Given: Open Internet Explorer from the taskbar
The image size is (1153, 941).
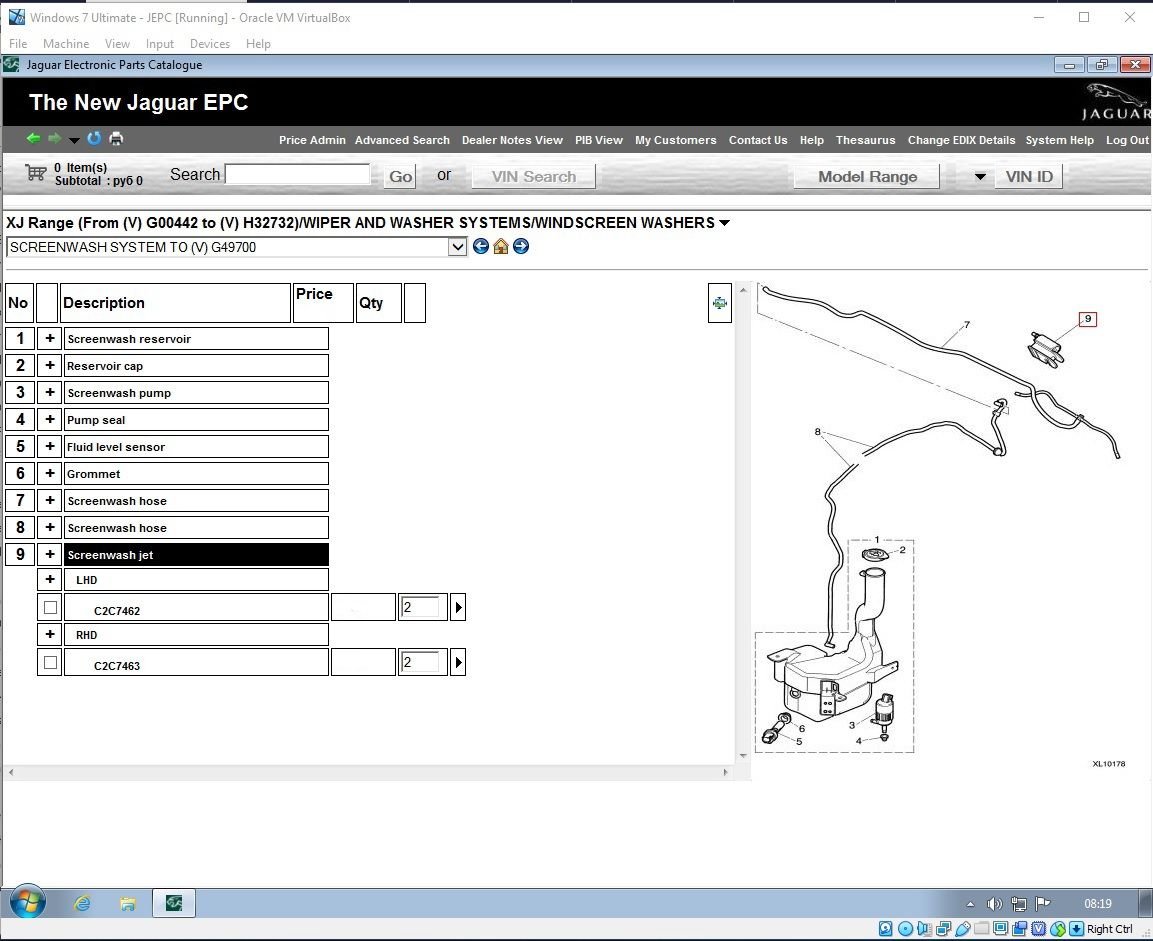Looking at the screenshot, I should click(x=83, y=904).
